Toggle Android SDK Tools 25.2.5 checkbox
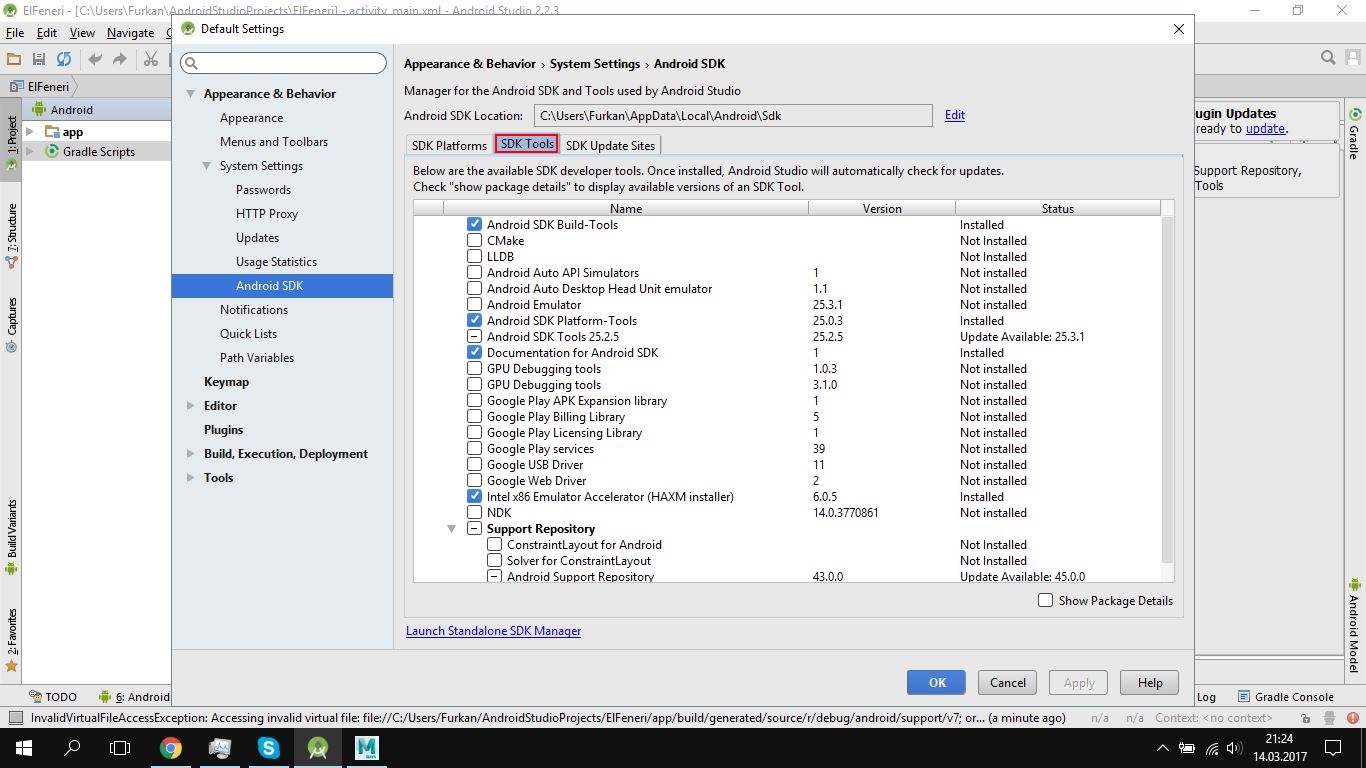The height and width of the screenshot is (768, 1366). click(x=474, y=337)
